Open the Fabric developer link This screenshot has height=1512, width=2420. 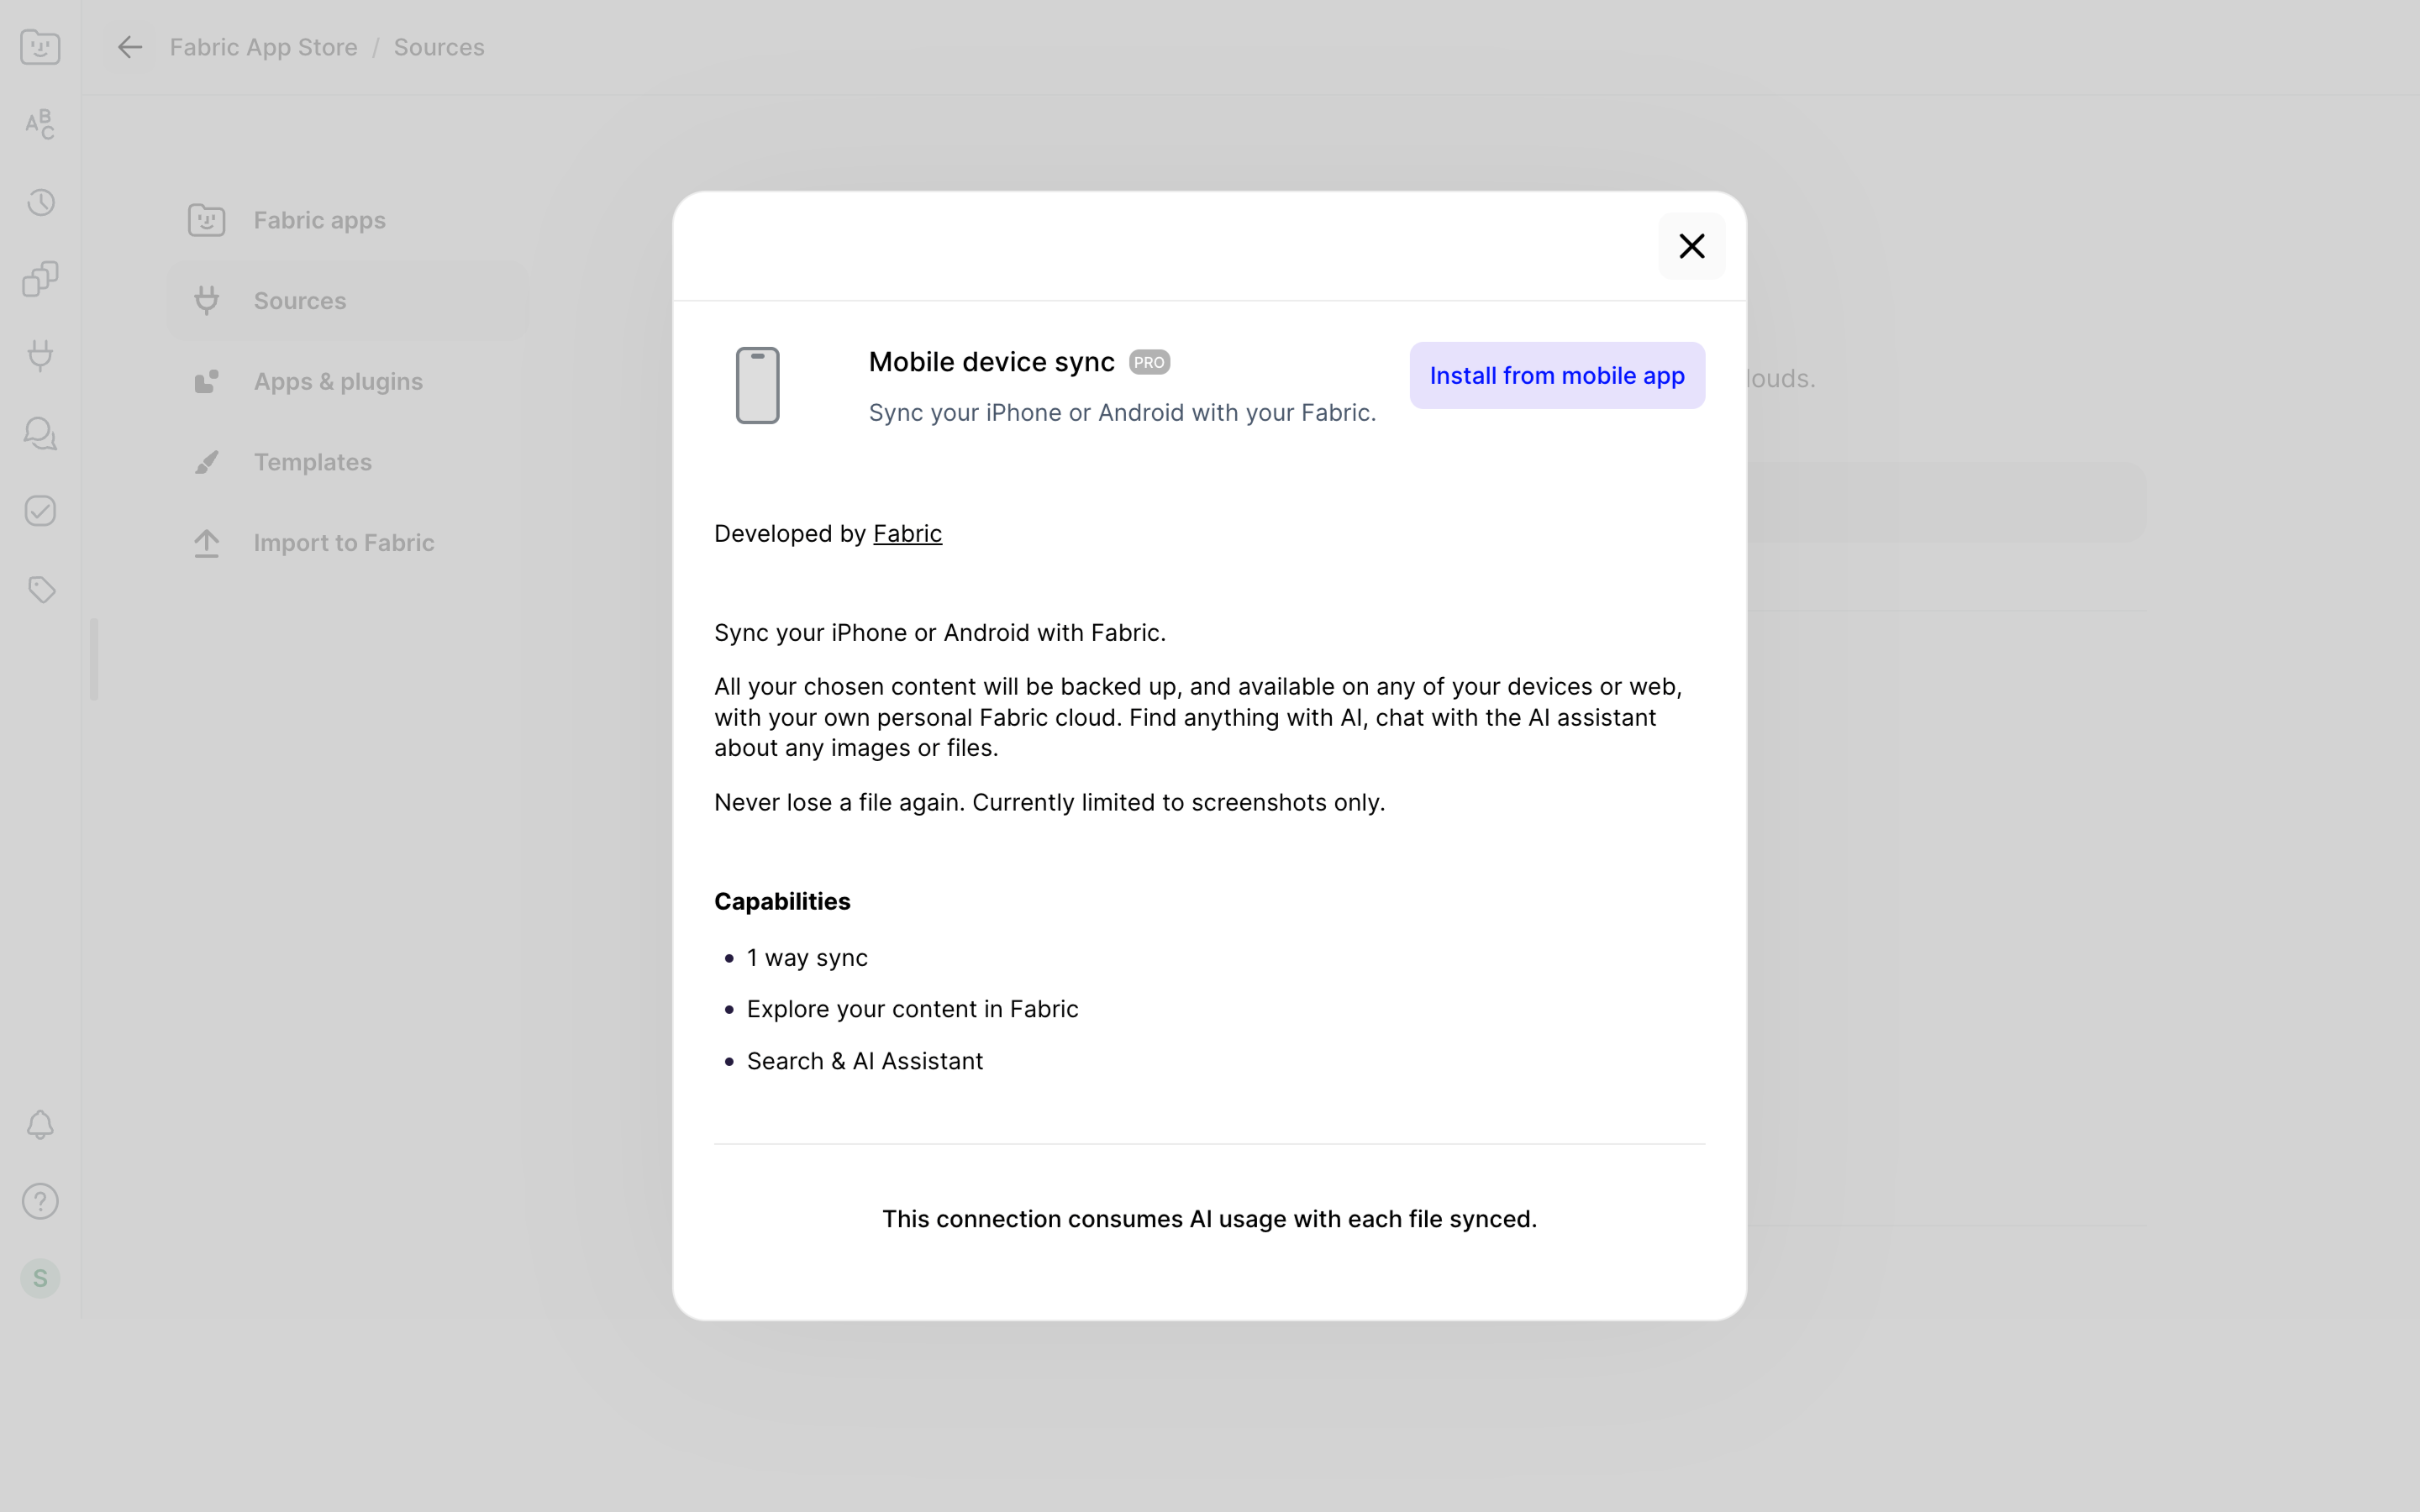tap(907, 534)
